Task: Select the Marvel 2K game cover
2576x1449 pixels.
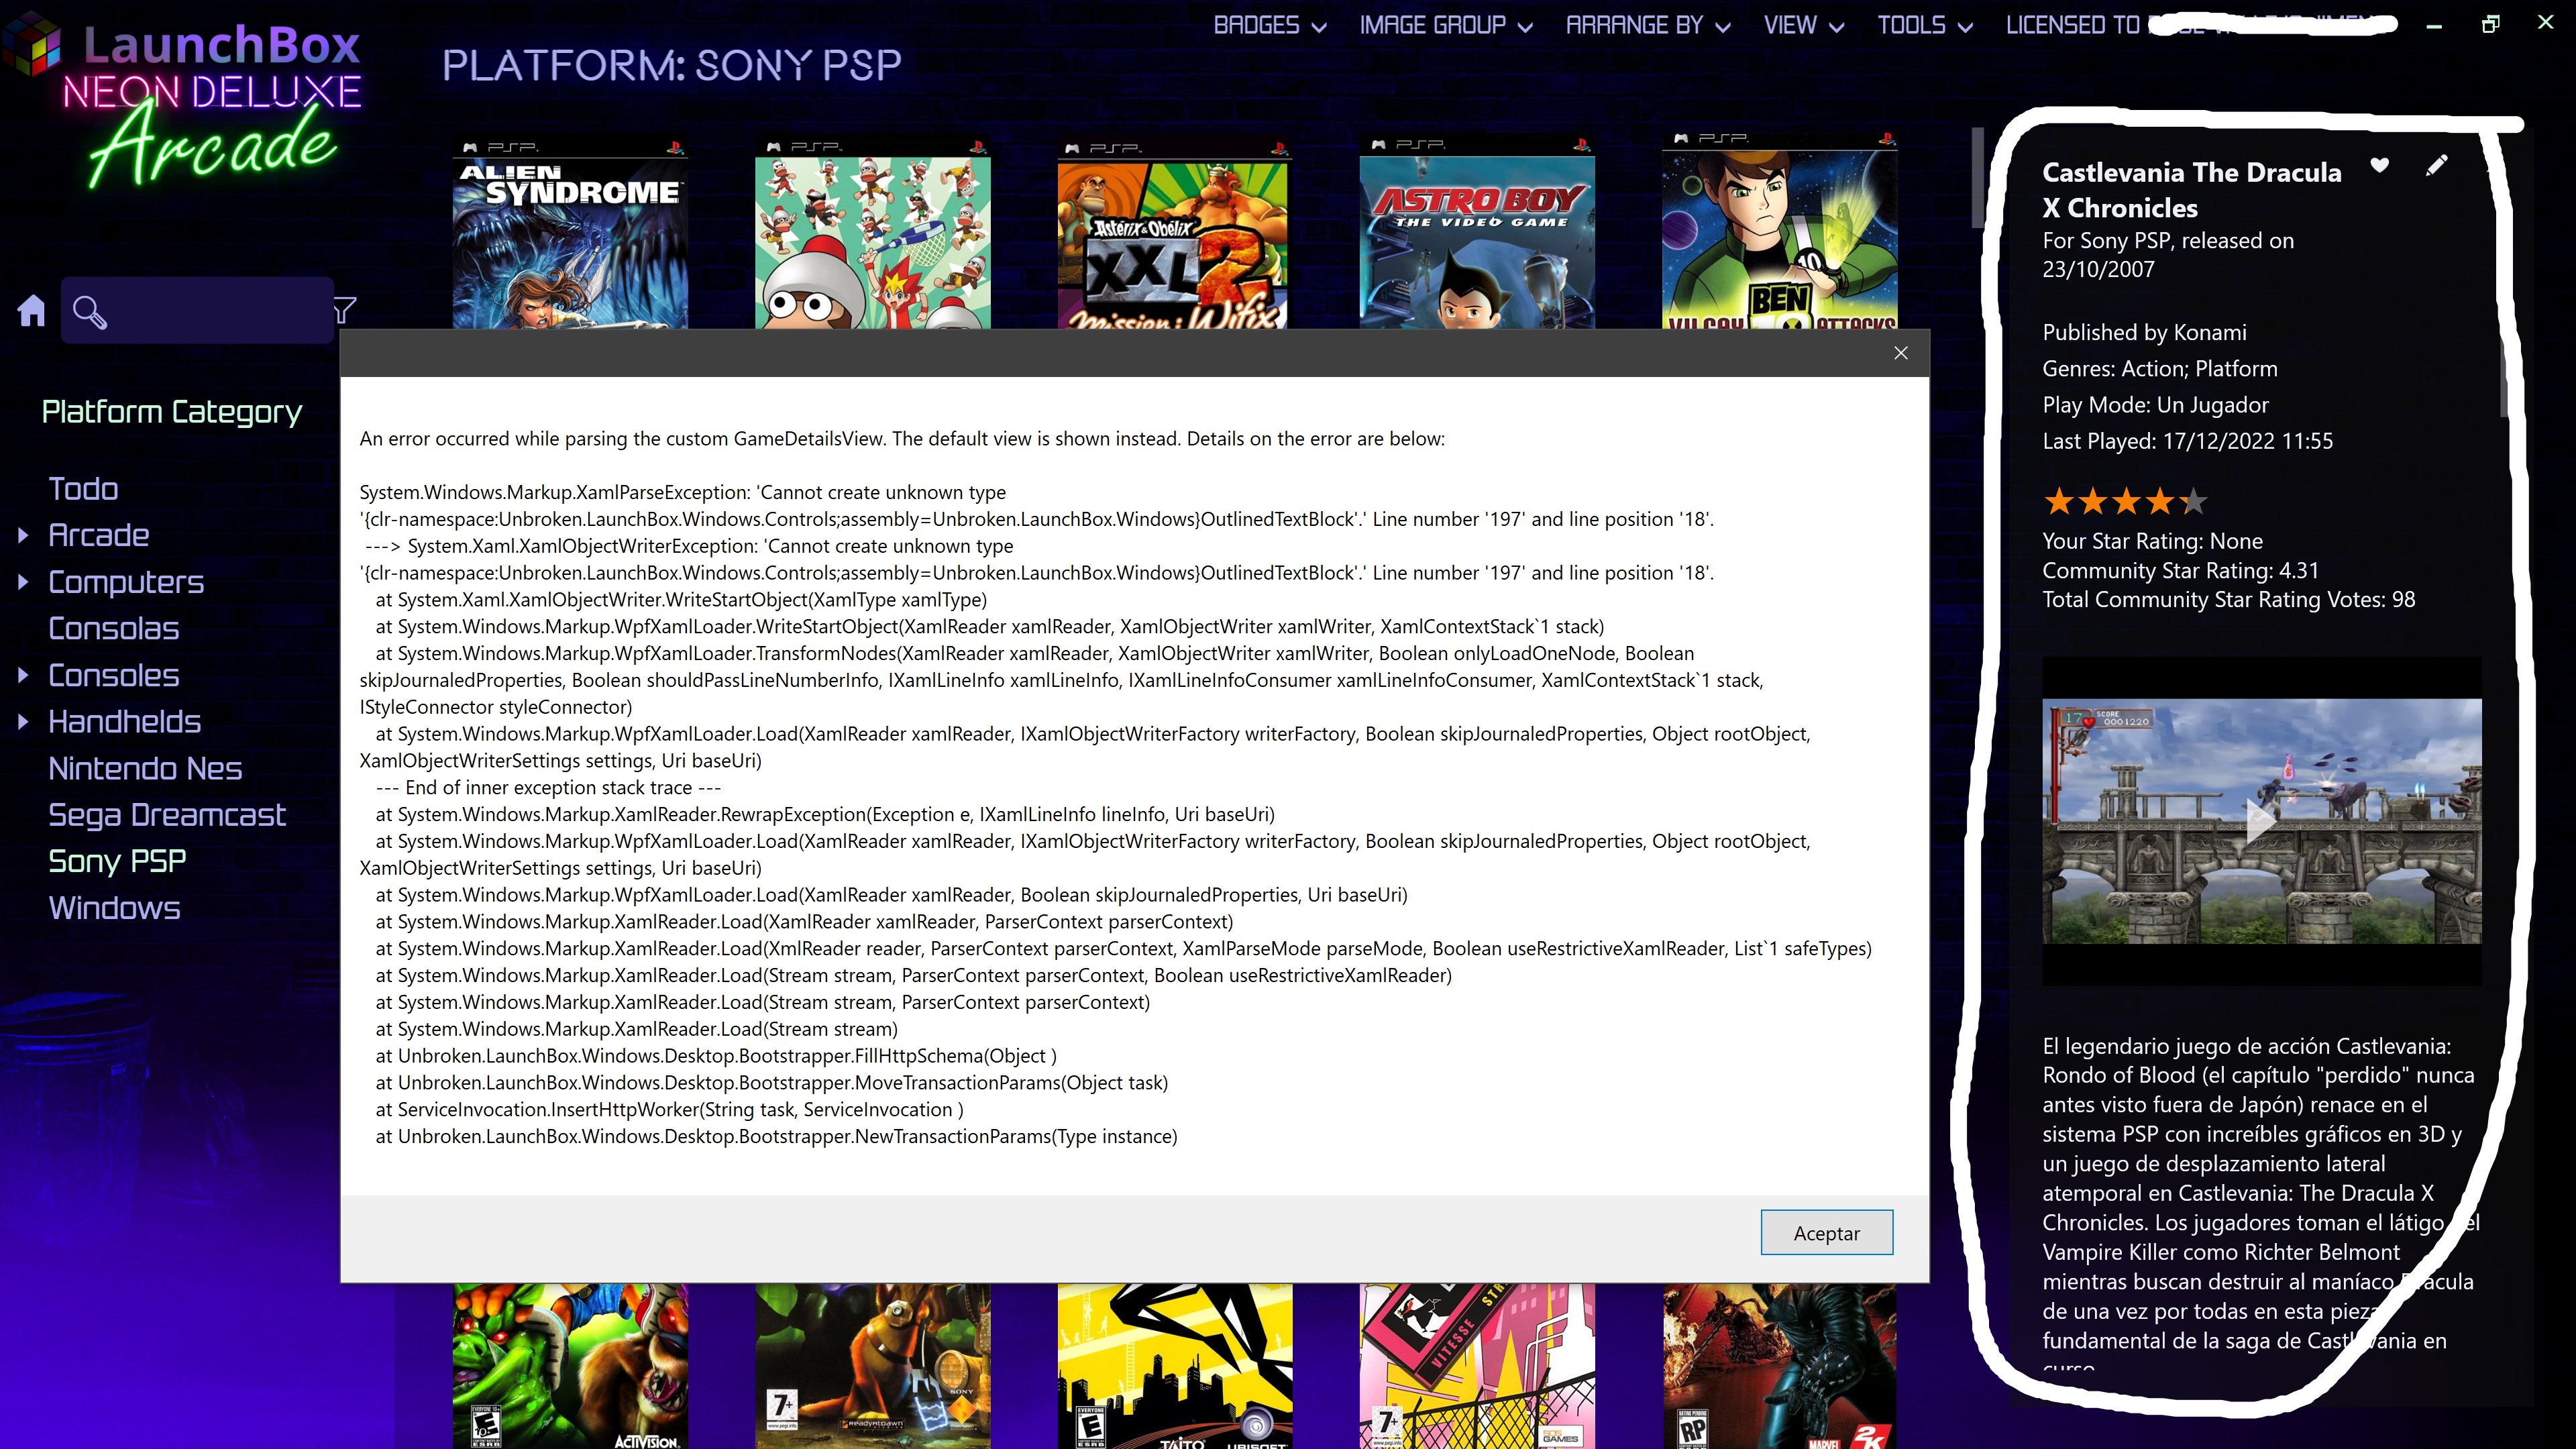Action: (x=1779, y=1366)
